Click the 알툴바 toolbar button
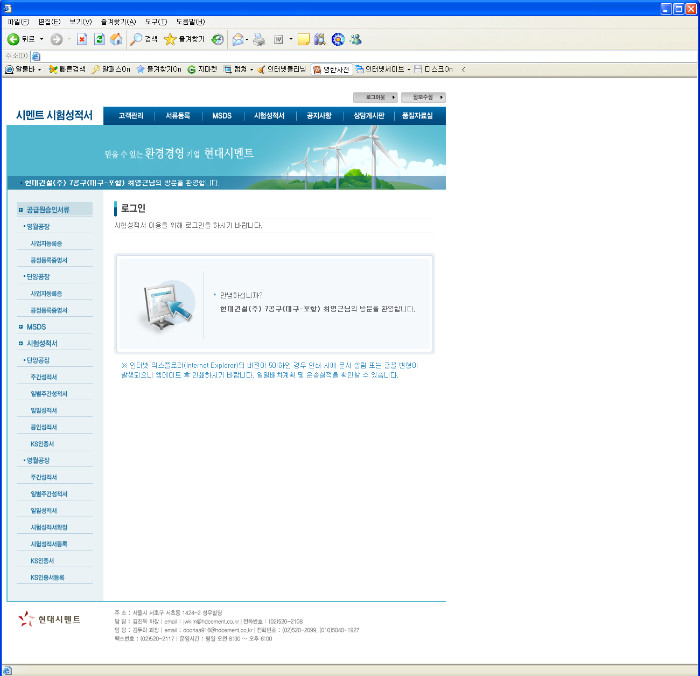Image resolution: width=700 pixels, height=676 pixels. tap(23, 69)
